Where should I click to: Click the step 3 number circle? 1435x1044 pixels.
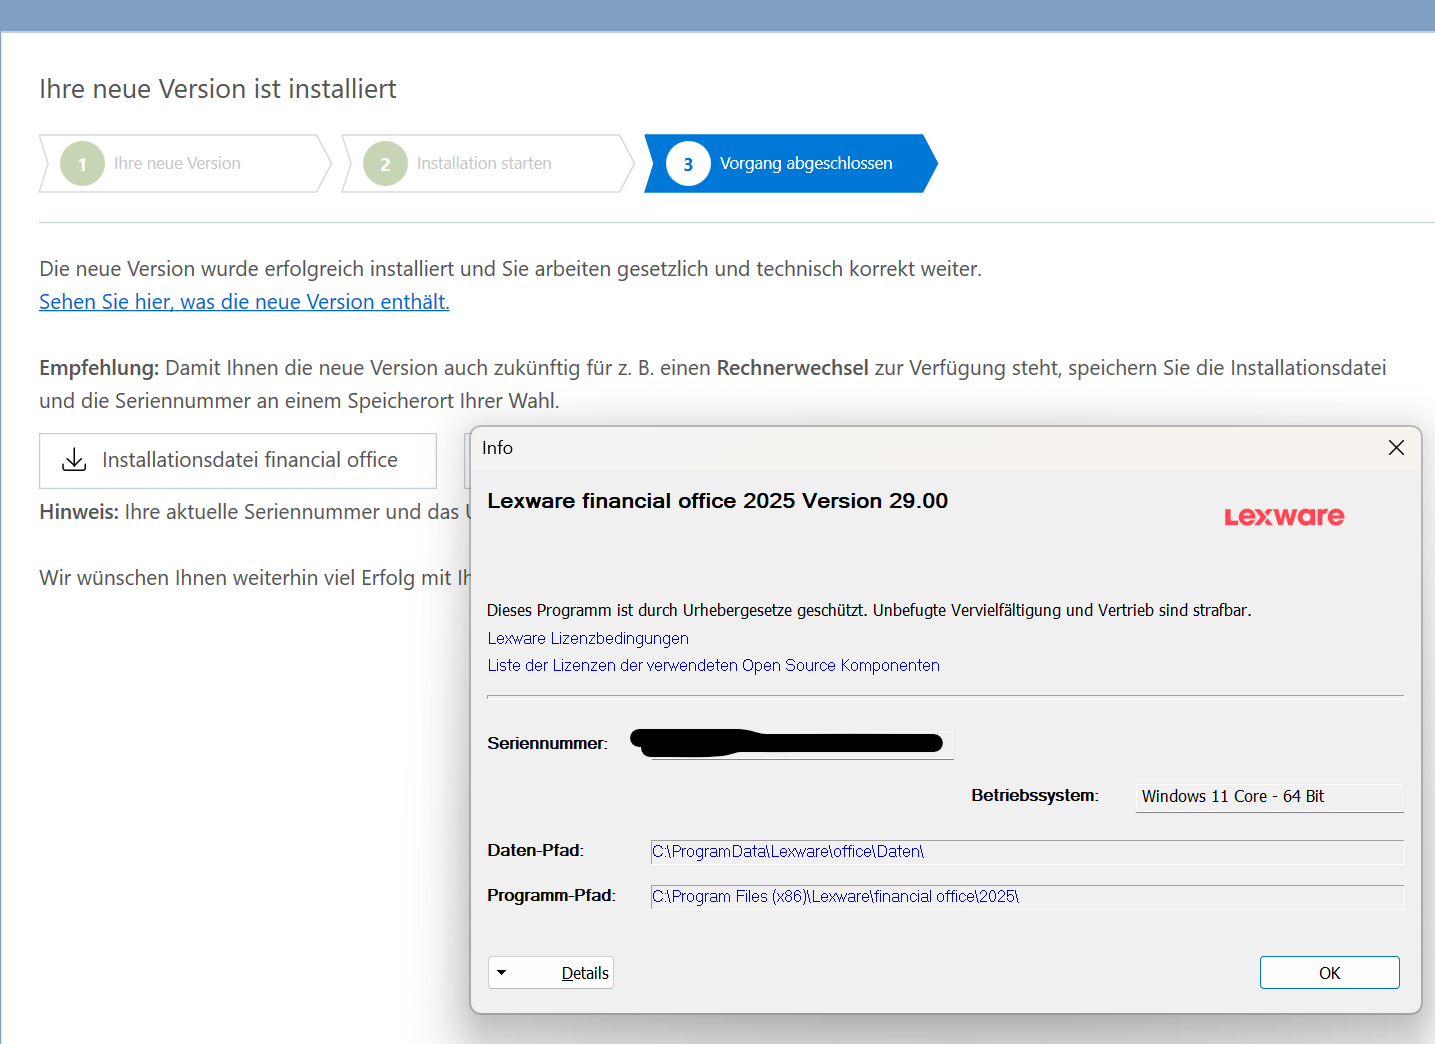[x=688, y=164]
